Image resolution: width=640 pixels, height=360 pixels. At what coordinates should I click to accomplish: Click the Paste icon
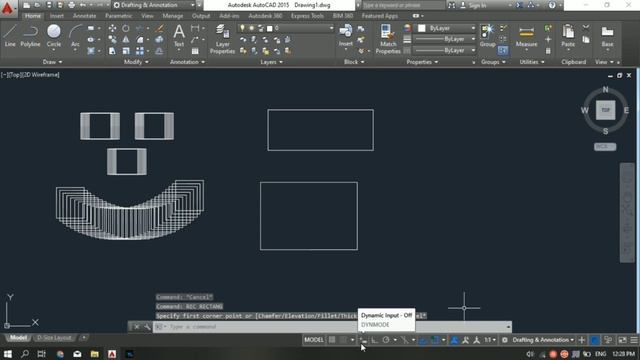[x=568, y=36]
